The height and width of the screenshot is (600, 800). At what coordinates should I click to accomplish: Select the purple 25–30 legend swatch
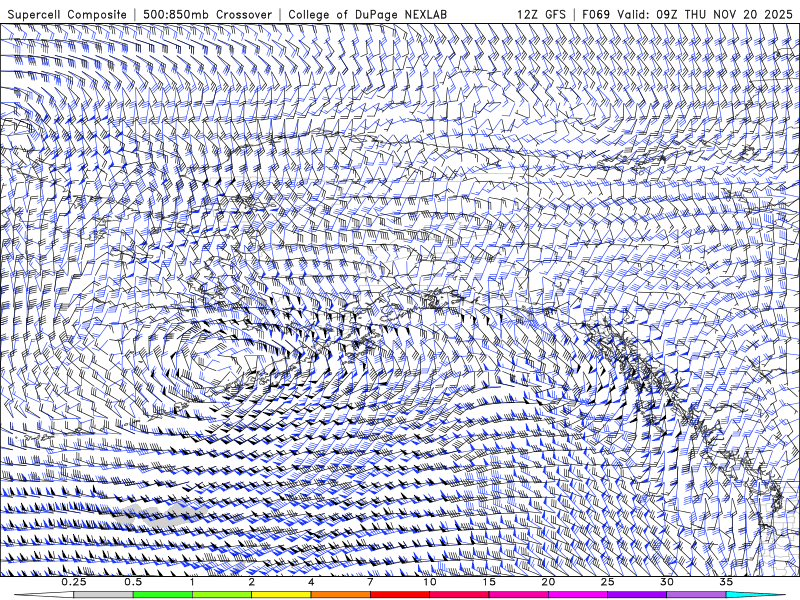coord(637,595)
